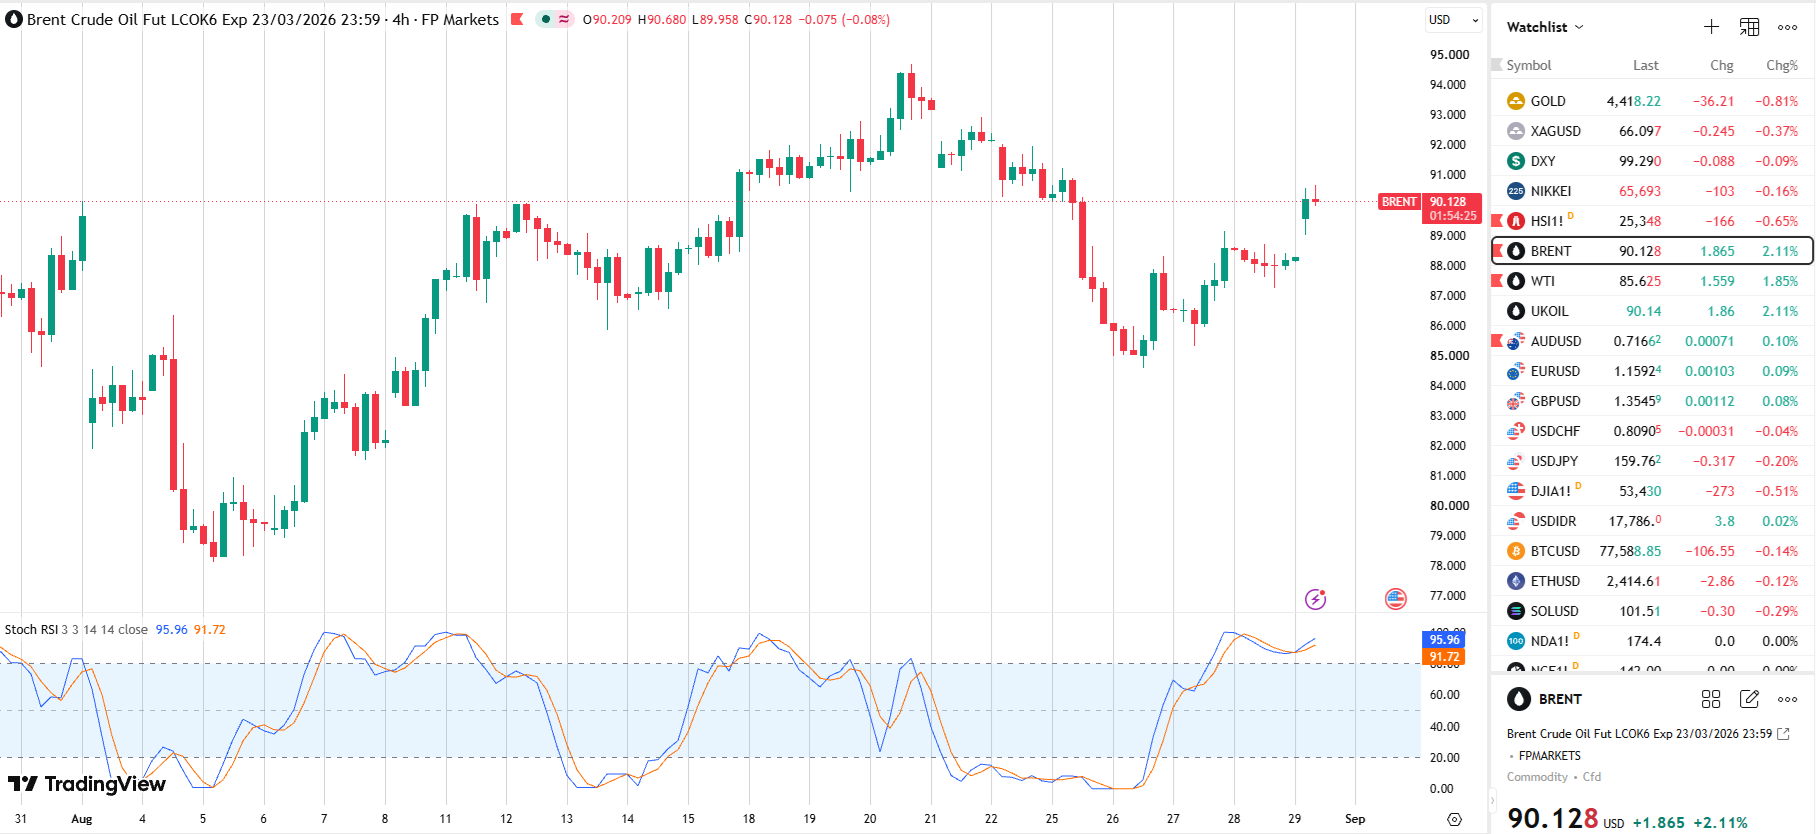Click the green market status dot
The width and height of the screenshot is (1816, 834).
545,19
